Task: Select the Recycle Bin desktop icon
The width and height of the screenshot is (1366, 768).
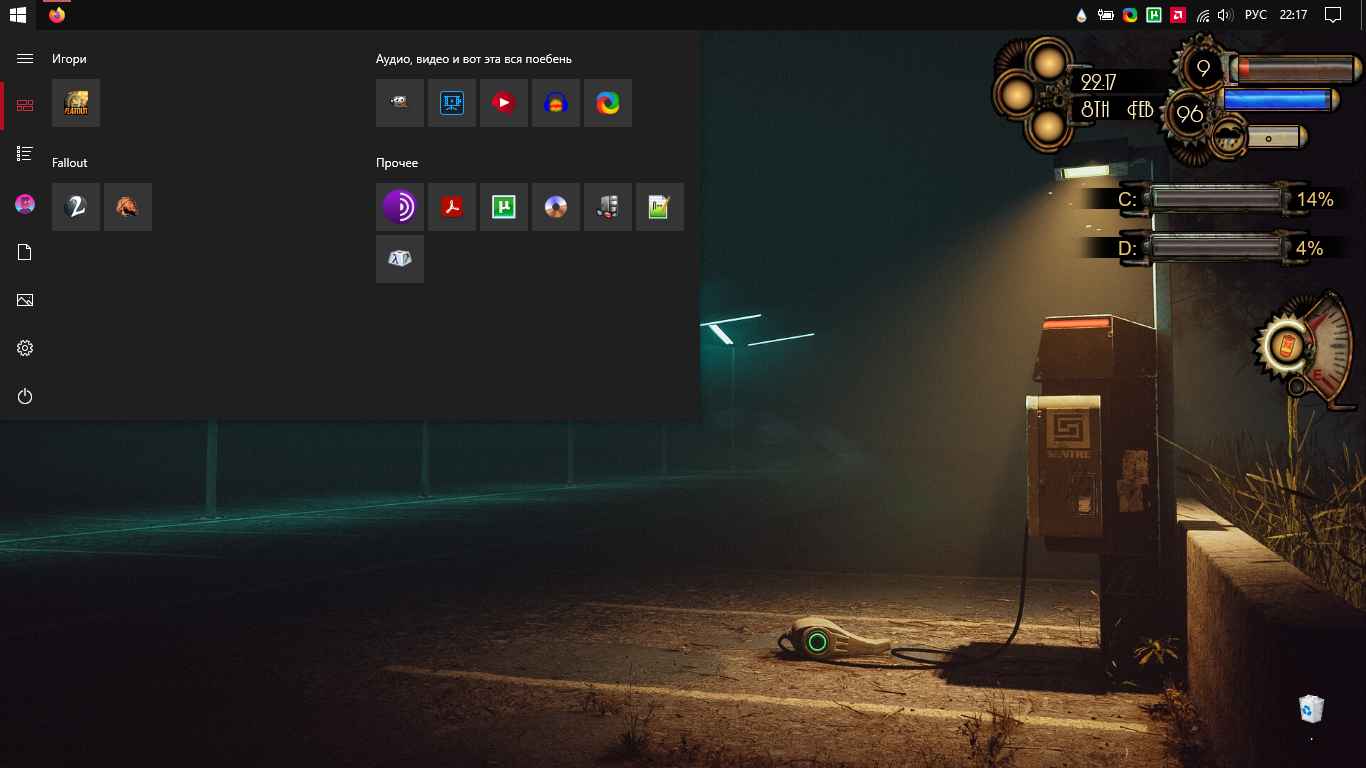Action: tap(1311, 709)
